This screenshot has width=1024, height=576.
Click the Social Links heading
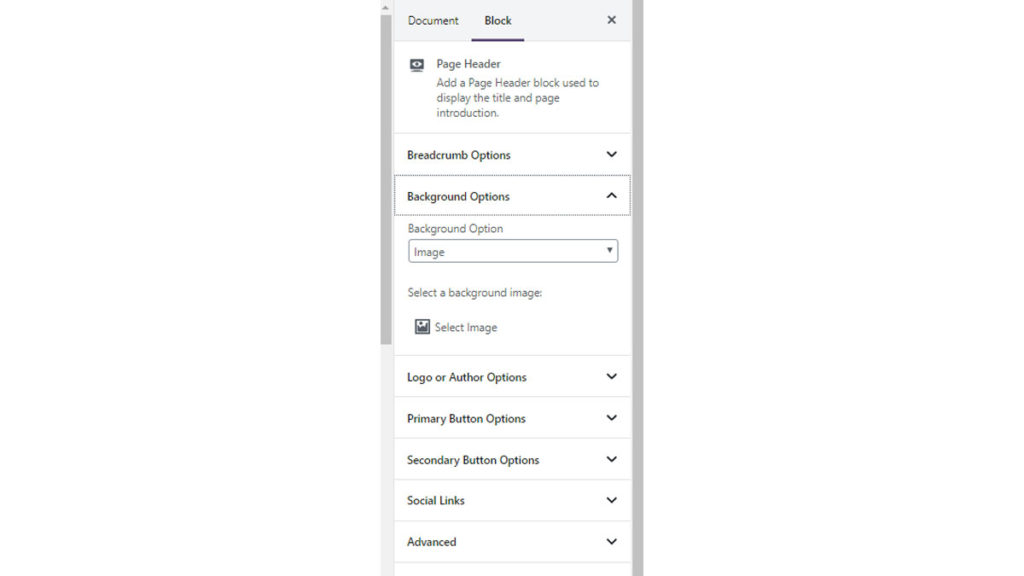point(436,500)
